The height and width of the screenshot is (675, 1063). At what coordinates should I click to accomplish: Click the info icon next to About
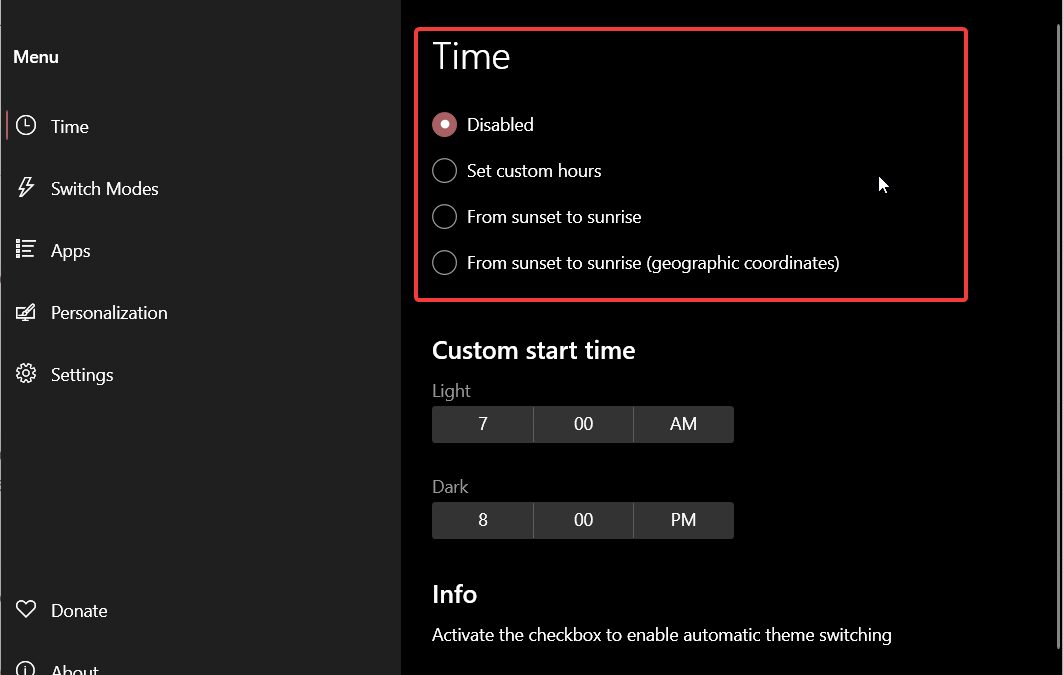pyautogui.click(x=25, y=668)
